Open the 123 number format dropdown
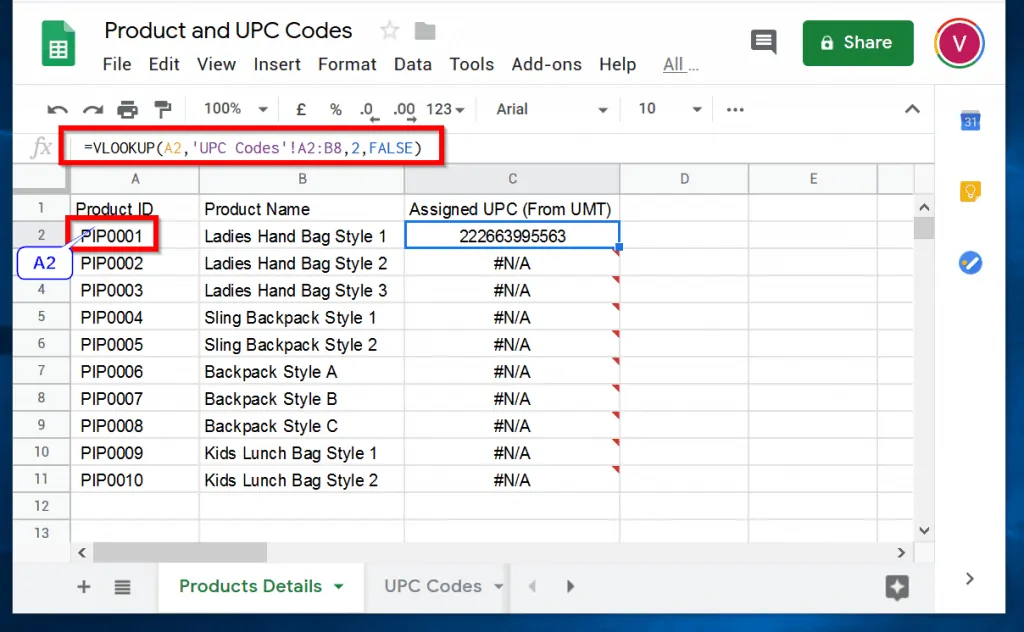The height and width of the screenshot is (632, 1024). click(x=445, y=109)
